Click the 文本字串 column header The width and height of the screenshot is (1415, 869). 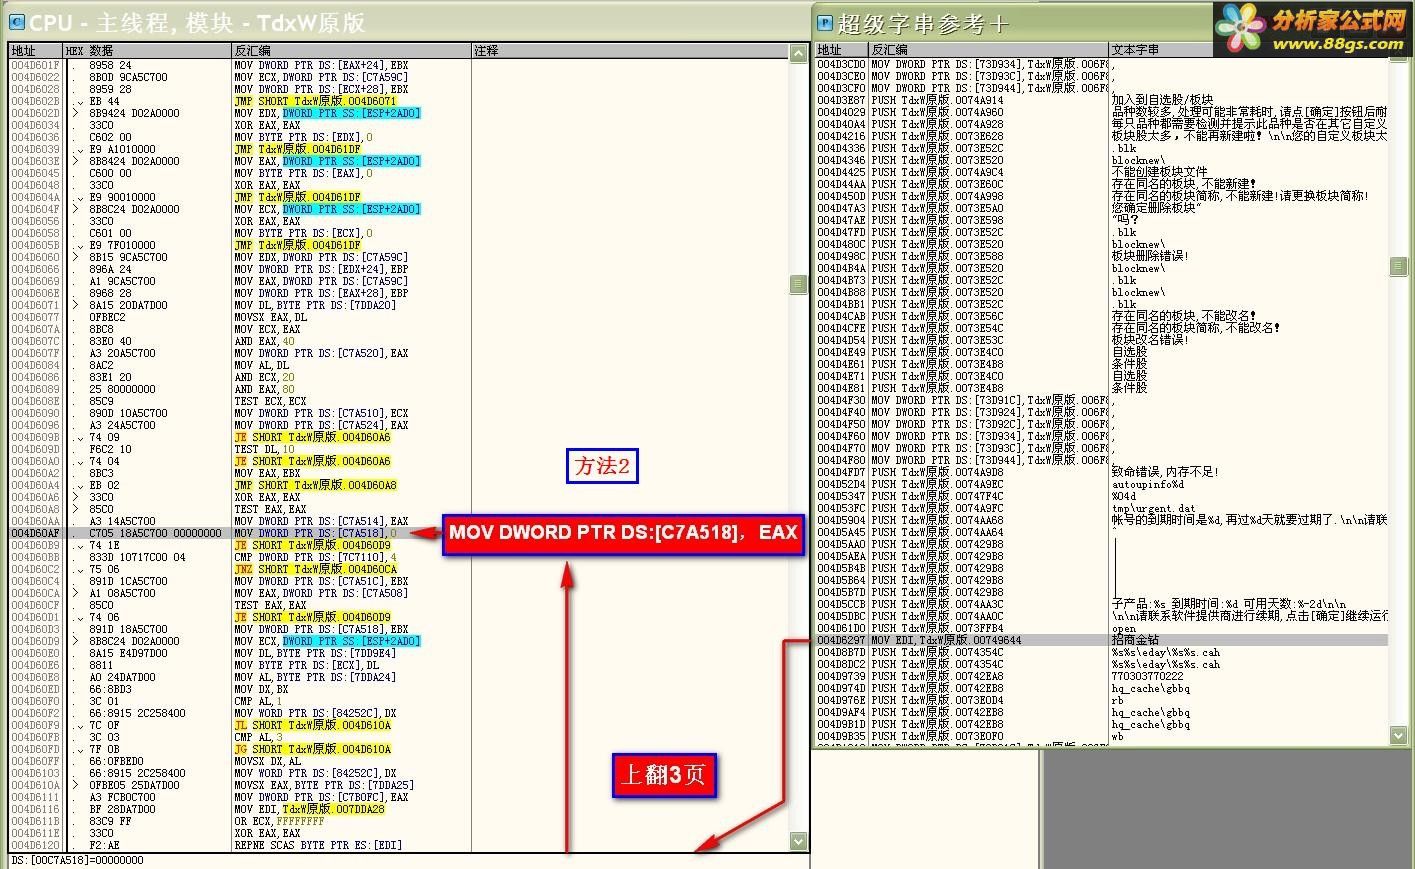coord(1249,49)
